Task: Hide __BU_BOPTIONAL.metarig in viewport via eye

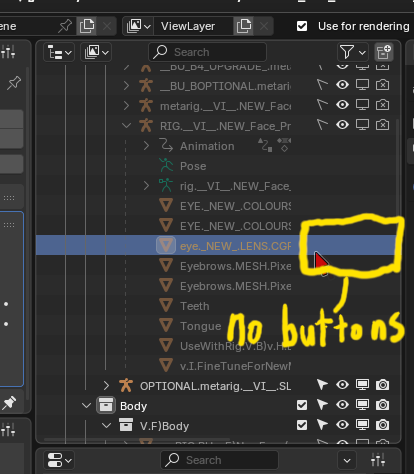Action: click(x=342, y=85)
